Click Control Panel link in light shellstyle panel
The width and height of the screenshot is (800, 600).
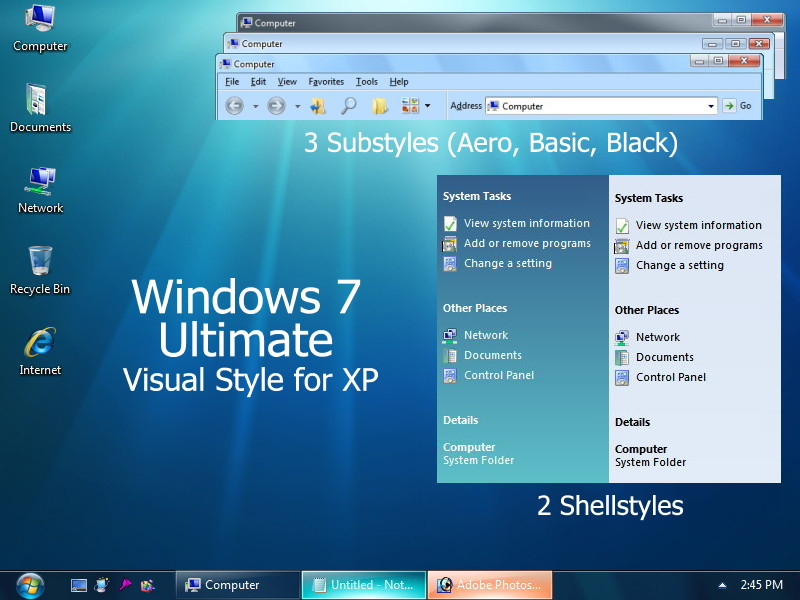pos(671,377)
